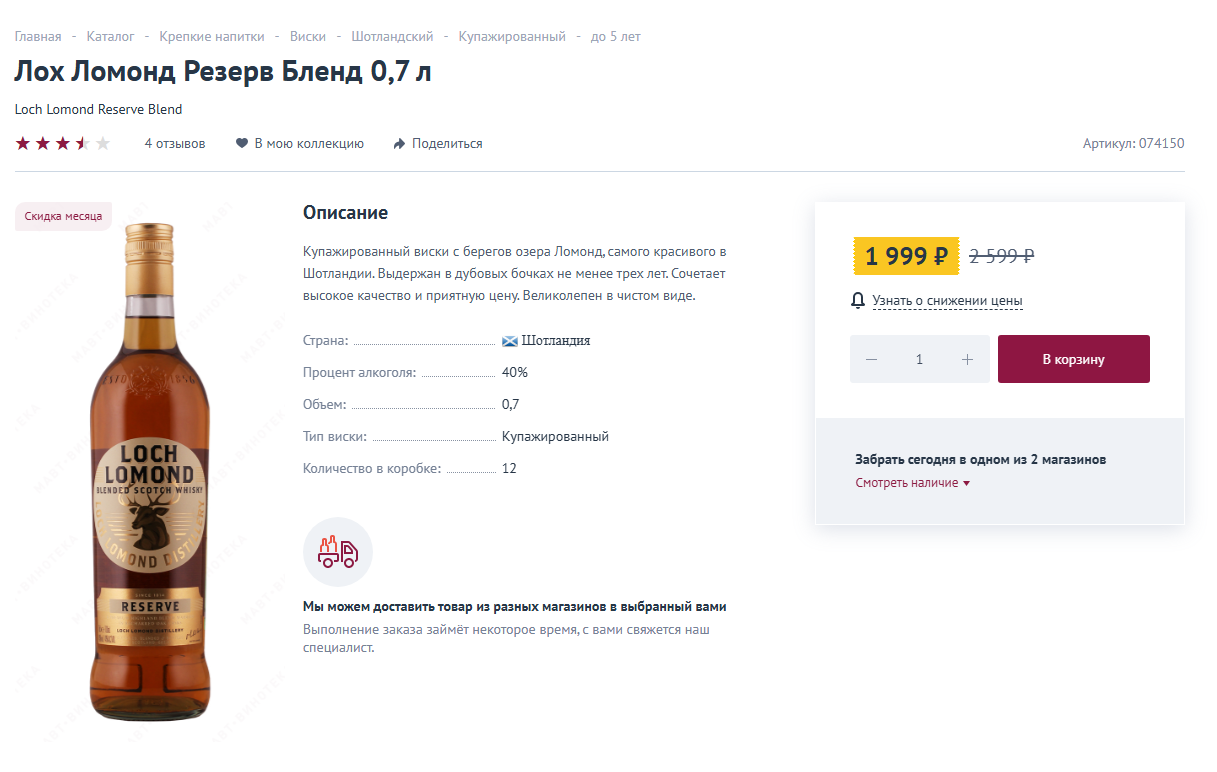Add product with "В корзину" button

tap(1073, 359)
